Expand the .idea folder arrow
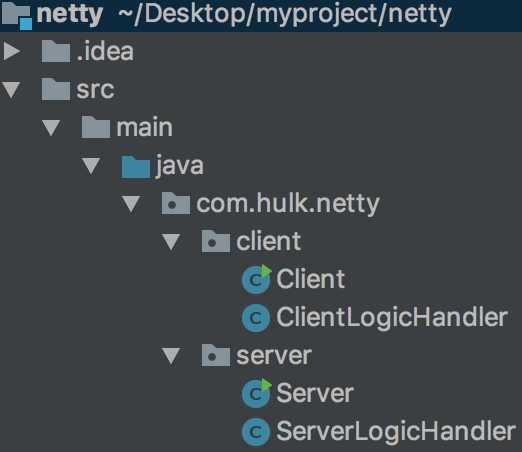 (x=12, y=51)
